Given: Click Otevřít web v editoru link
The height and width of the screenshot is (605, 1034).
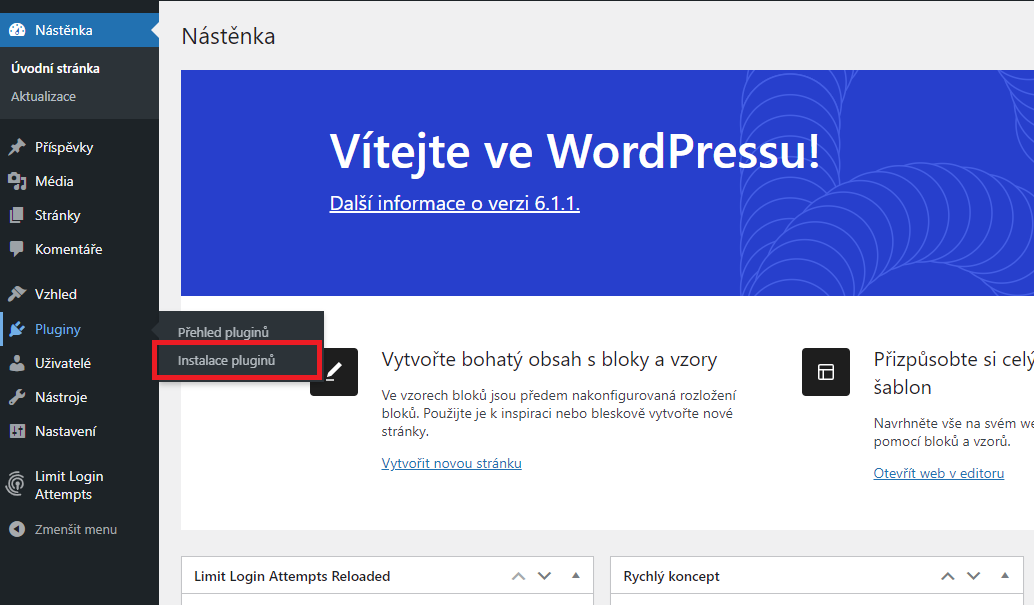Looking at the screenshot, I should pyautogui.click(x=938, y=473).
